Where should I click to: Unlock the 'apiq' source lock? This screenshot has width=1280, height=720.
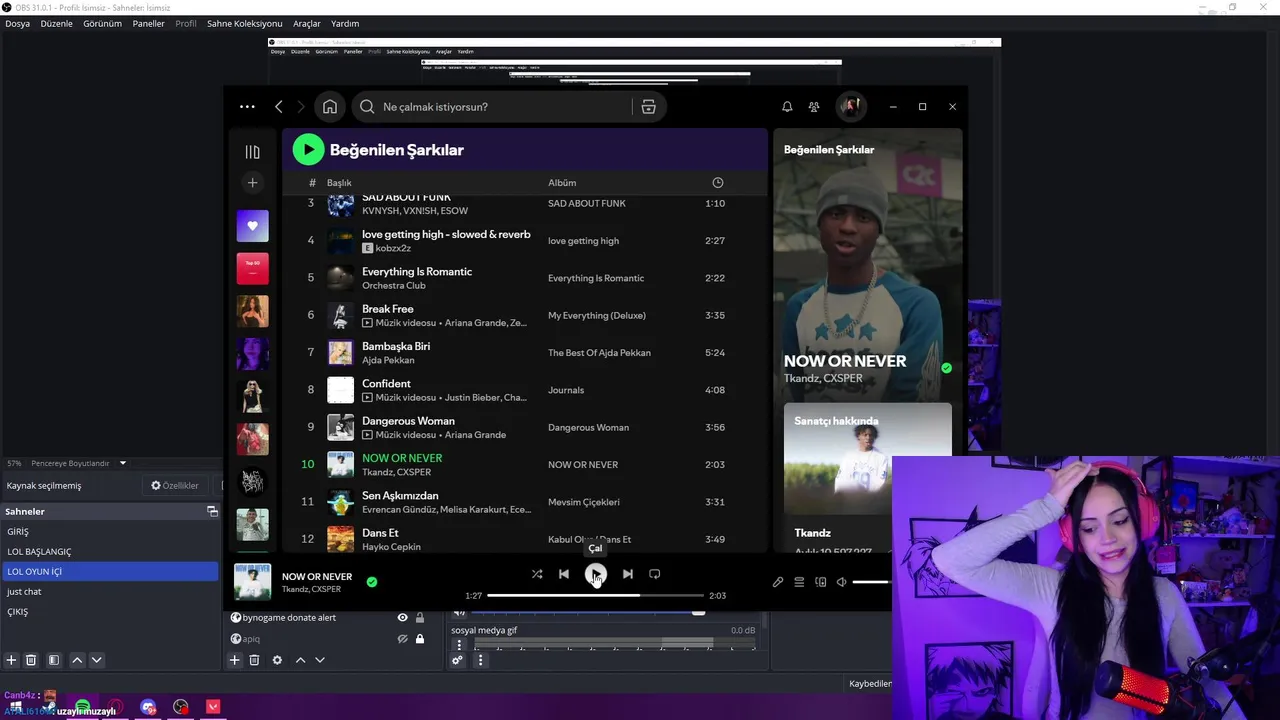pyautogui.click(x=420, y=639)
